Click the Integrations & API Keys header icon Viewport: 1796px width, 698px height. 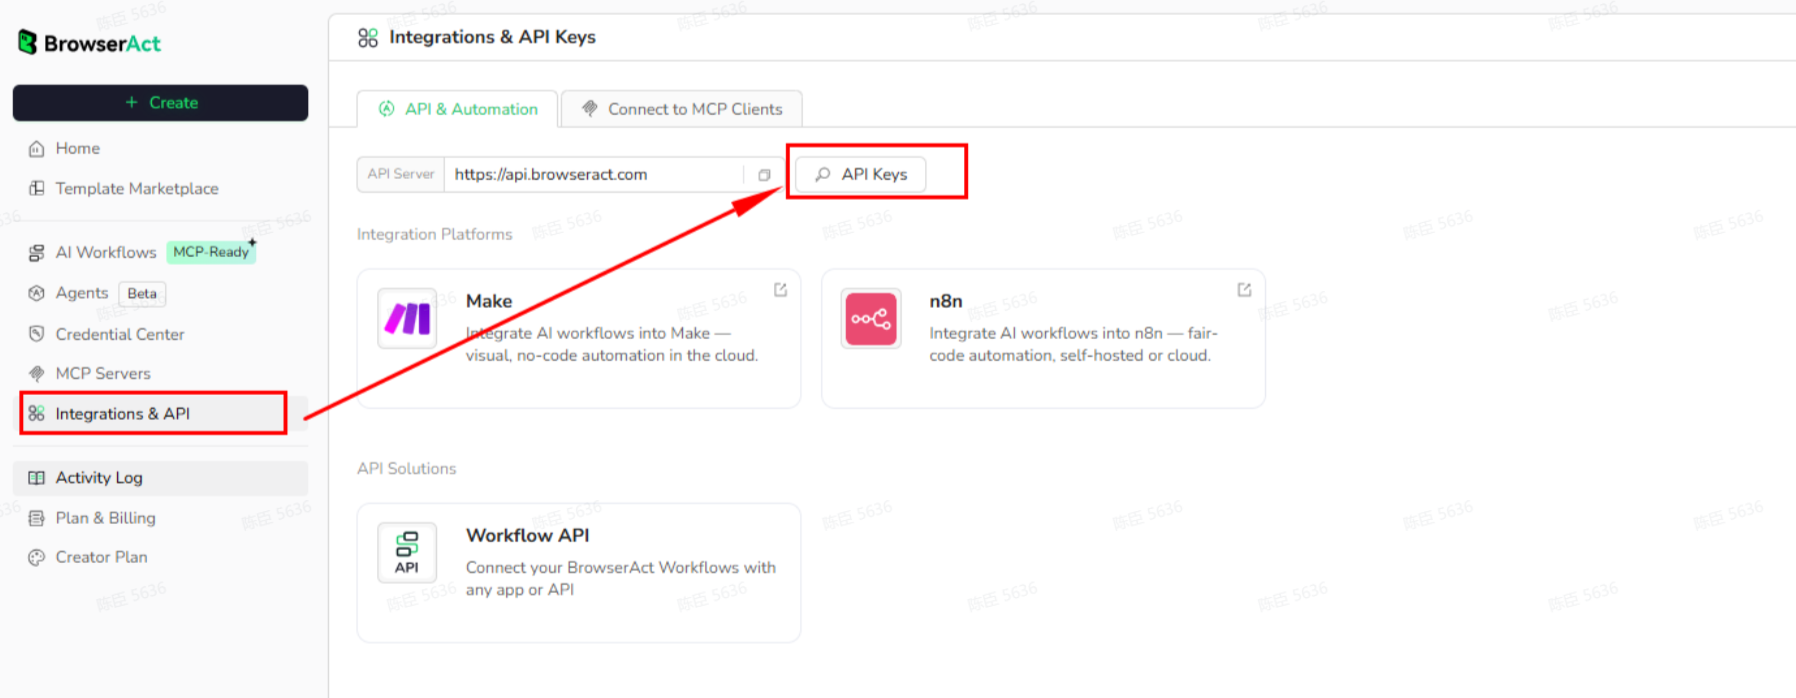[368, 38]
